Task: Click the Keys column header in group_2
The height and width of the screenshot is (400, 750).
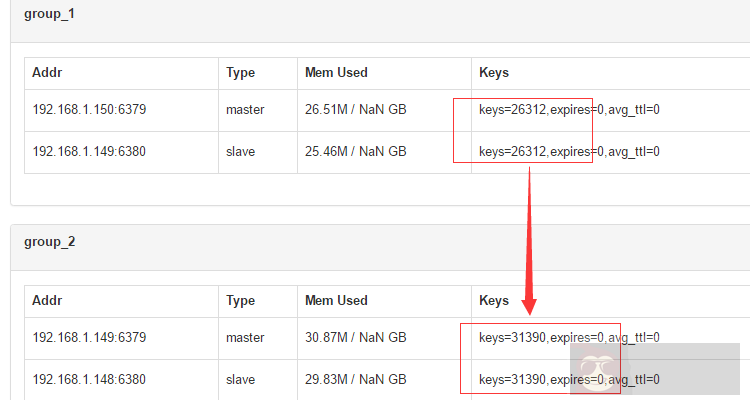Action: click(494, 301)
